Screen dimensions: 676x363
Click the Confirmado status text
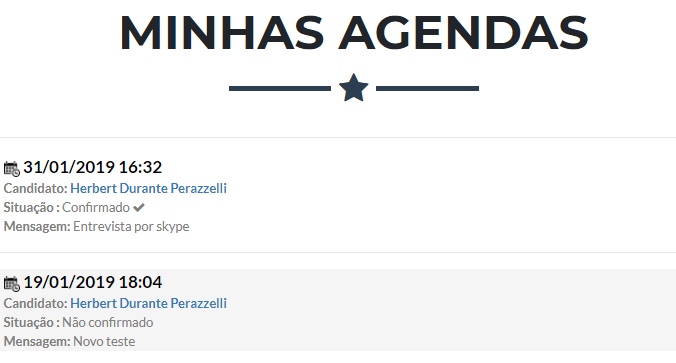(96, 207)
